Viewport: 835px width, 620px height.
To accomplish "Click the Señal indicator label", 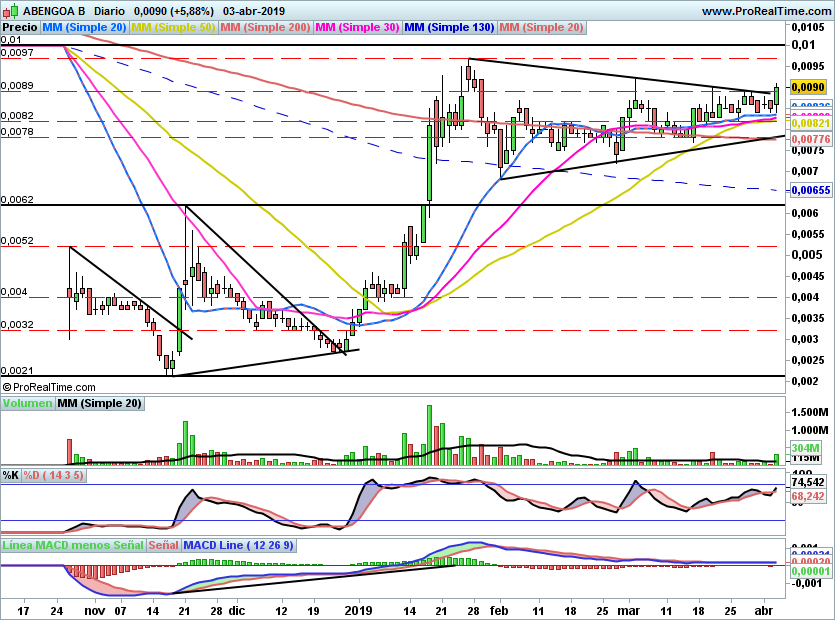I will pyautogui.click(x=163, y=545).
